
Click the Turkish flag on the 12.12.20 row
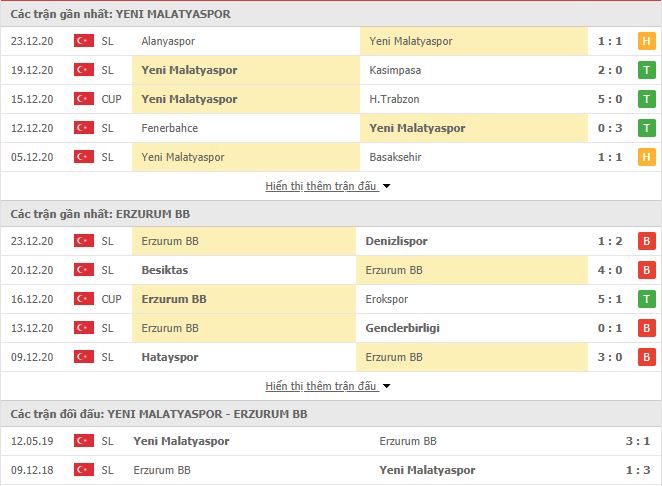84,128
